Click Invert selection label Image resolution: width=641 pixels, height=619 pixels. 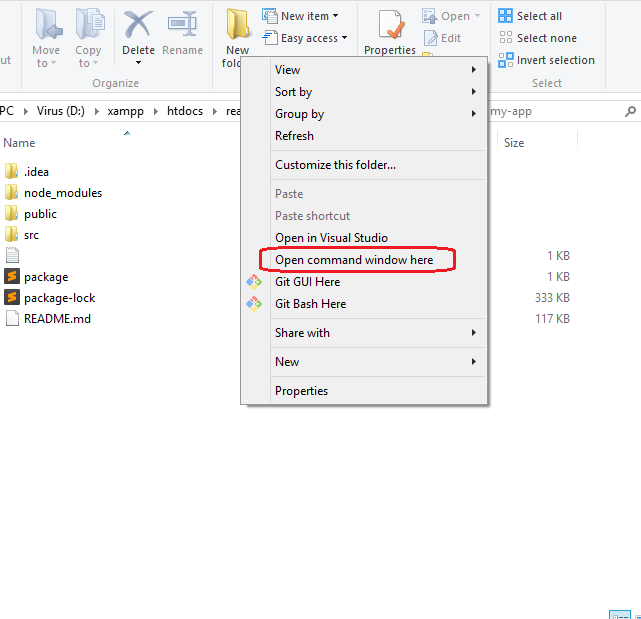point(556,60)
